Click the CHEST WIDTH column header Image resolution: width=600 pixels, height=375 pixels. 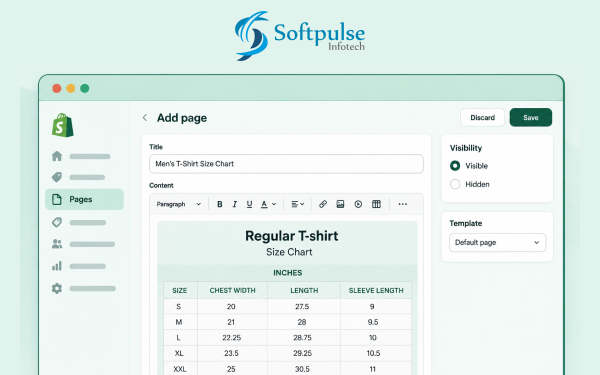(x=232, y=290)
